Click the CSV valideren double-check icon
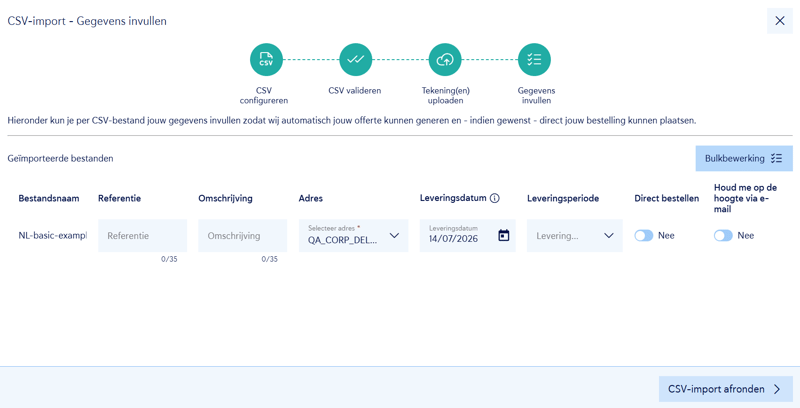The height and width of the screenshot is (408, 800). pos(356,60)
